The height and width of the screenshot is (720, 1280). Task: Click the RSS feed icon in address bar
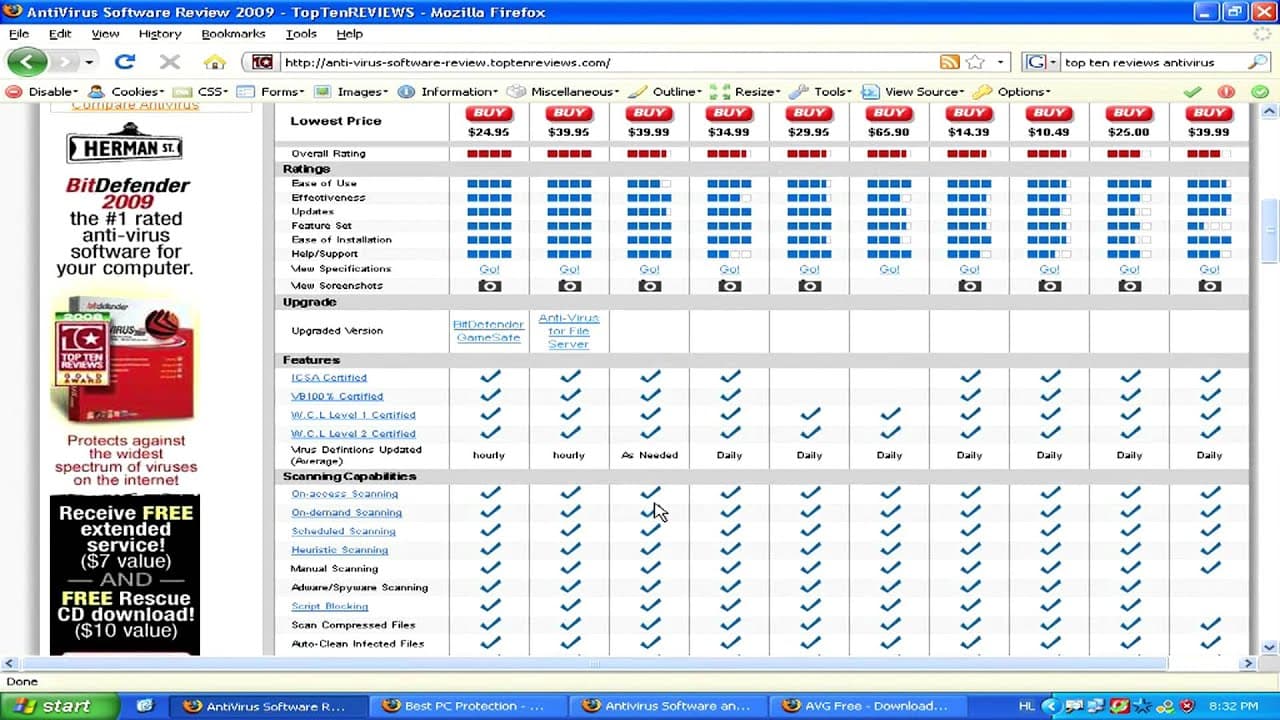(x=950, y=62)
